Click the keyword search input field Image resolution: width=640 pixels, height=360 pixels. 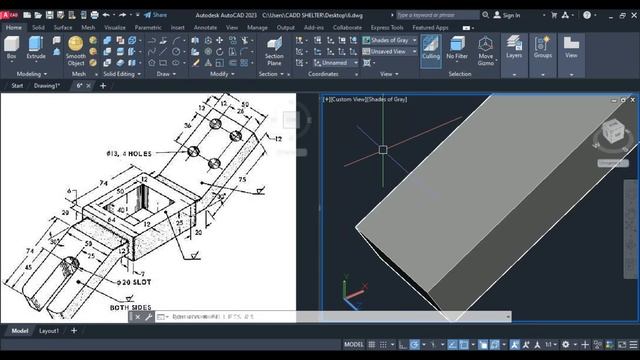coord(438,15)
